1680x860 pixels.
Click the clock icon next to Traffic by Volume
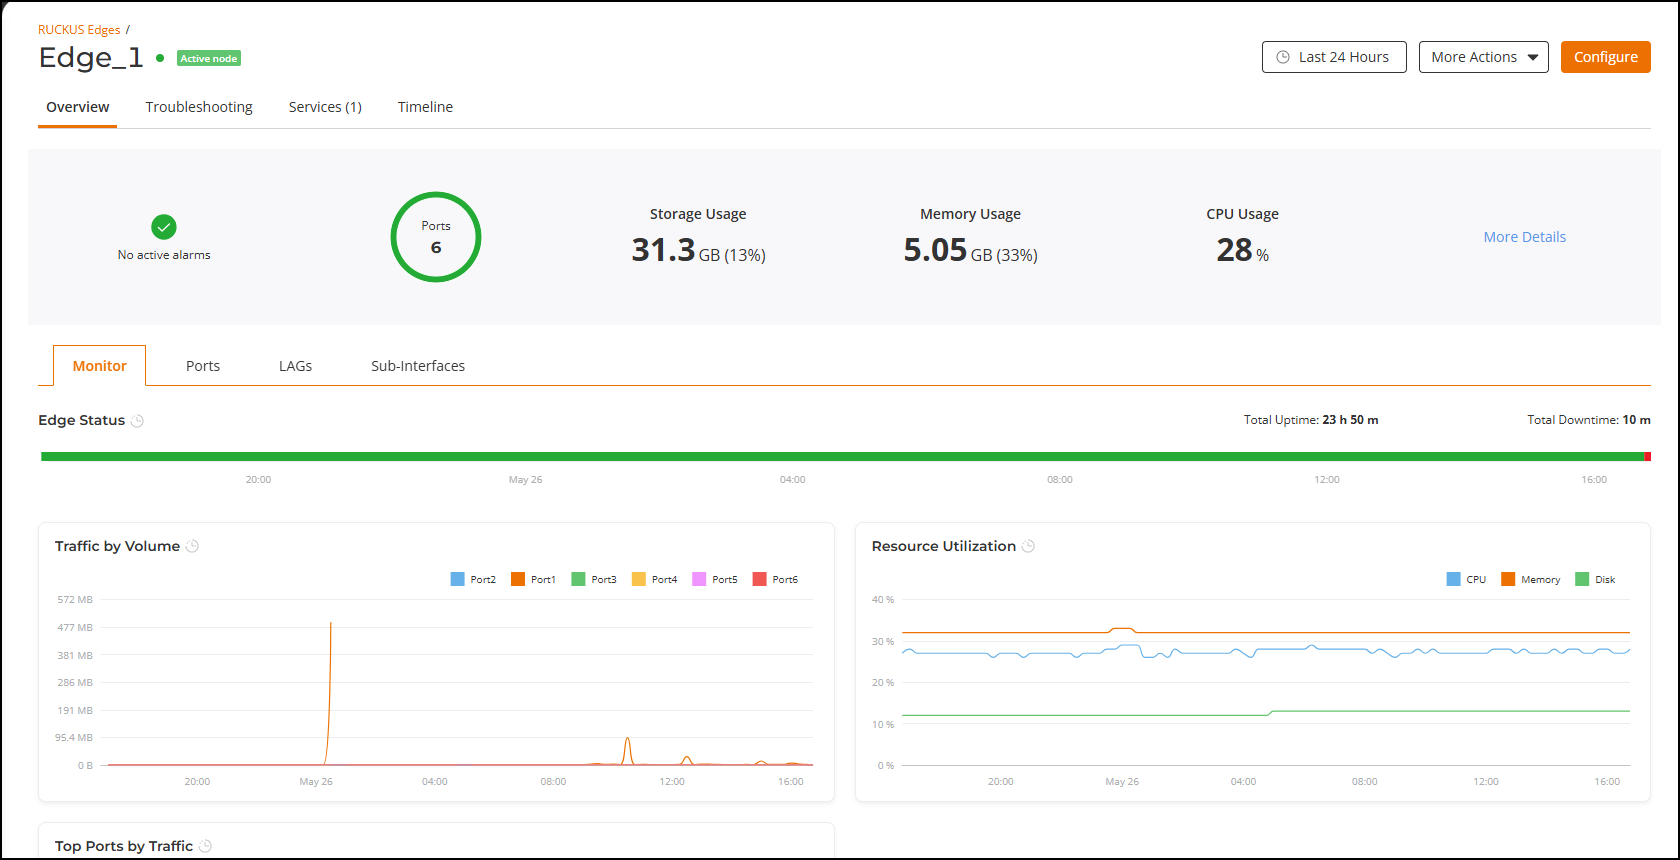pyautogui.click(x=193, y=546)
